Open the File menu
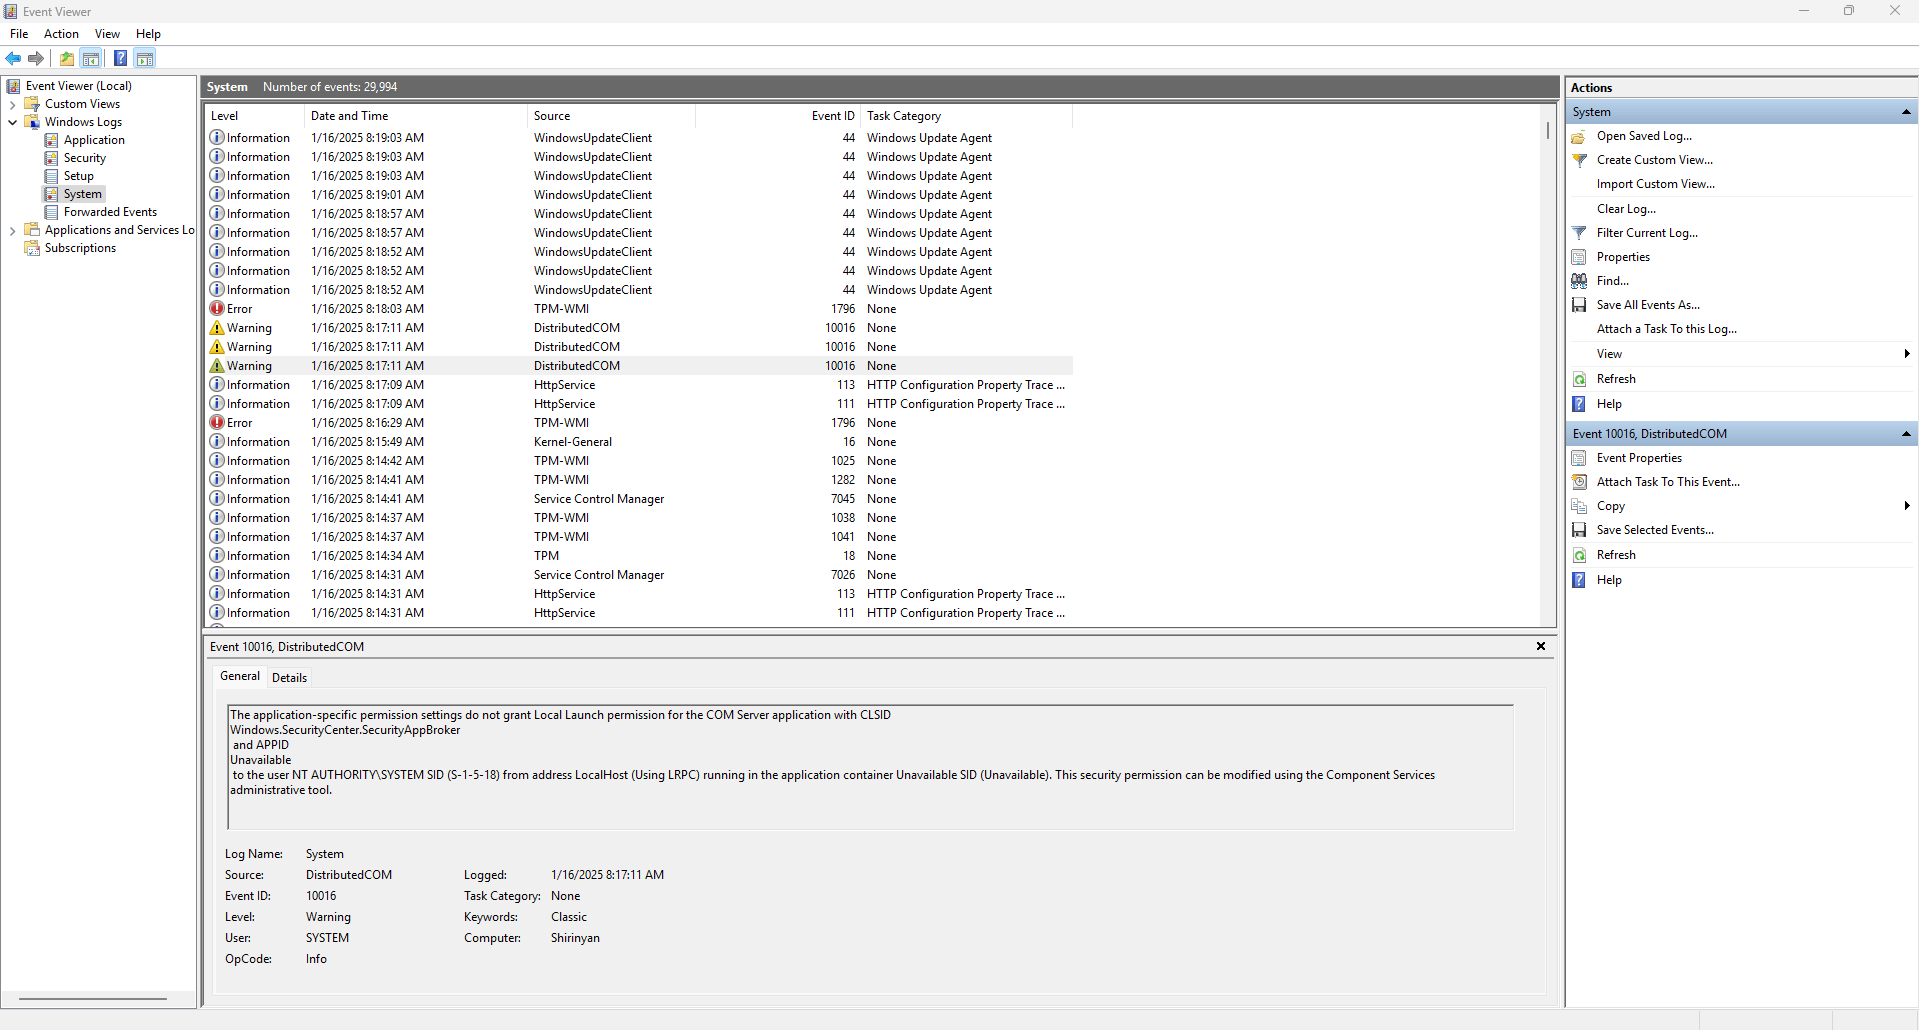The height and width of the screenshot is (1030, 1919). 19,34
